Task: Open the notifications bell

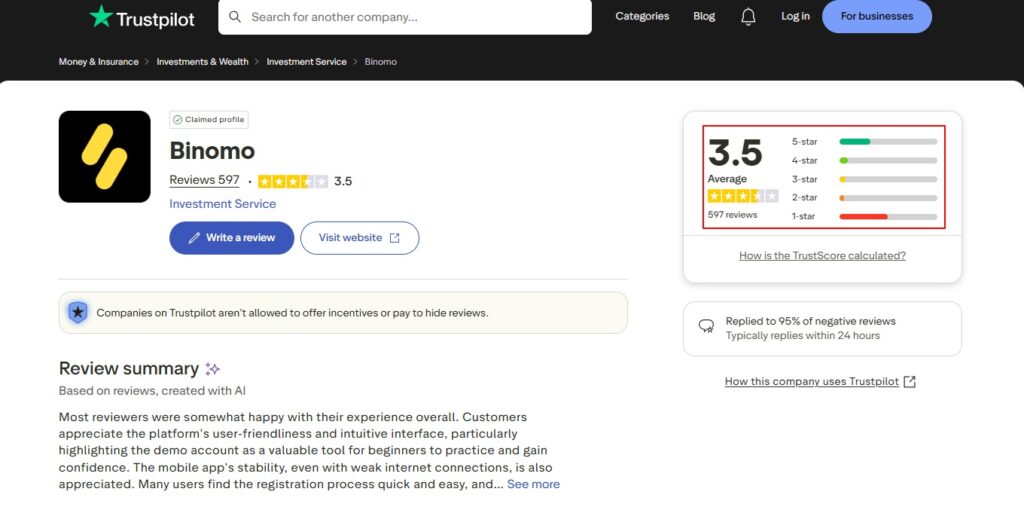Action: [748, 17]
